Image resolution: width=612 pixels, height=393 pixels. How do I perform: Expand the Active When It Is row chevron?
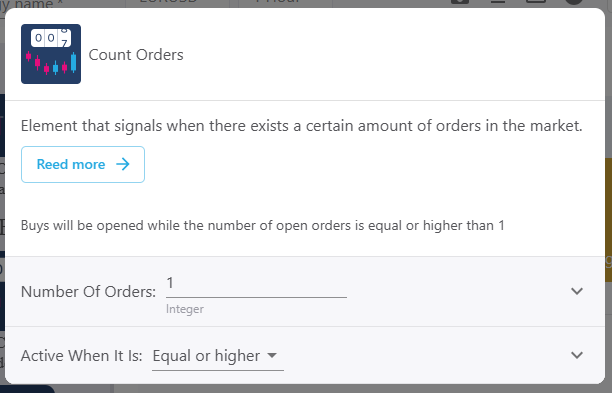(577, 355)
